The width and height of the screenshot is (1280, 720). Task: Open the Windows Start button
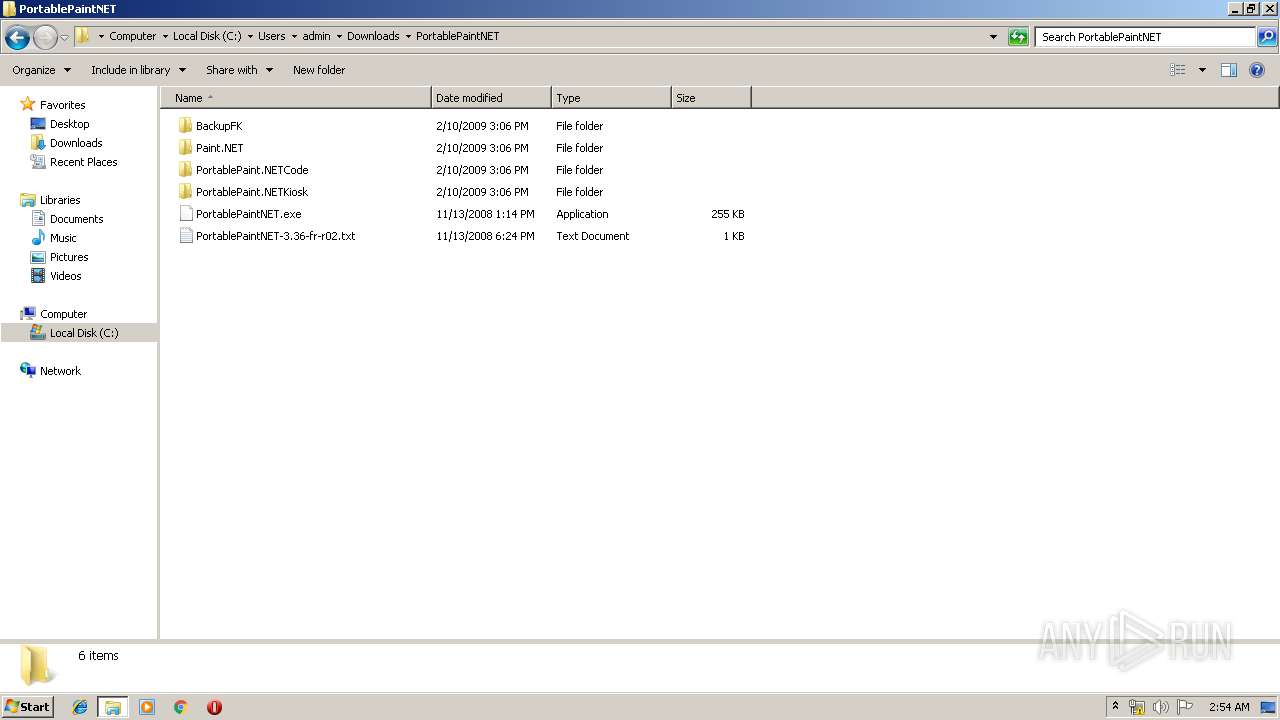click(28, 706)
